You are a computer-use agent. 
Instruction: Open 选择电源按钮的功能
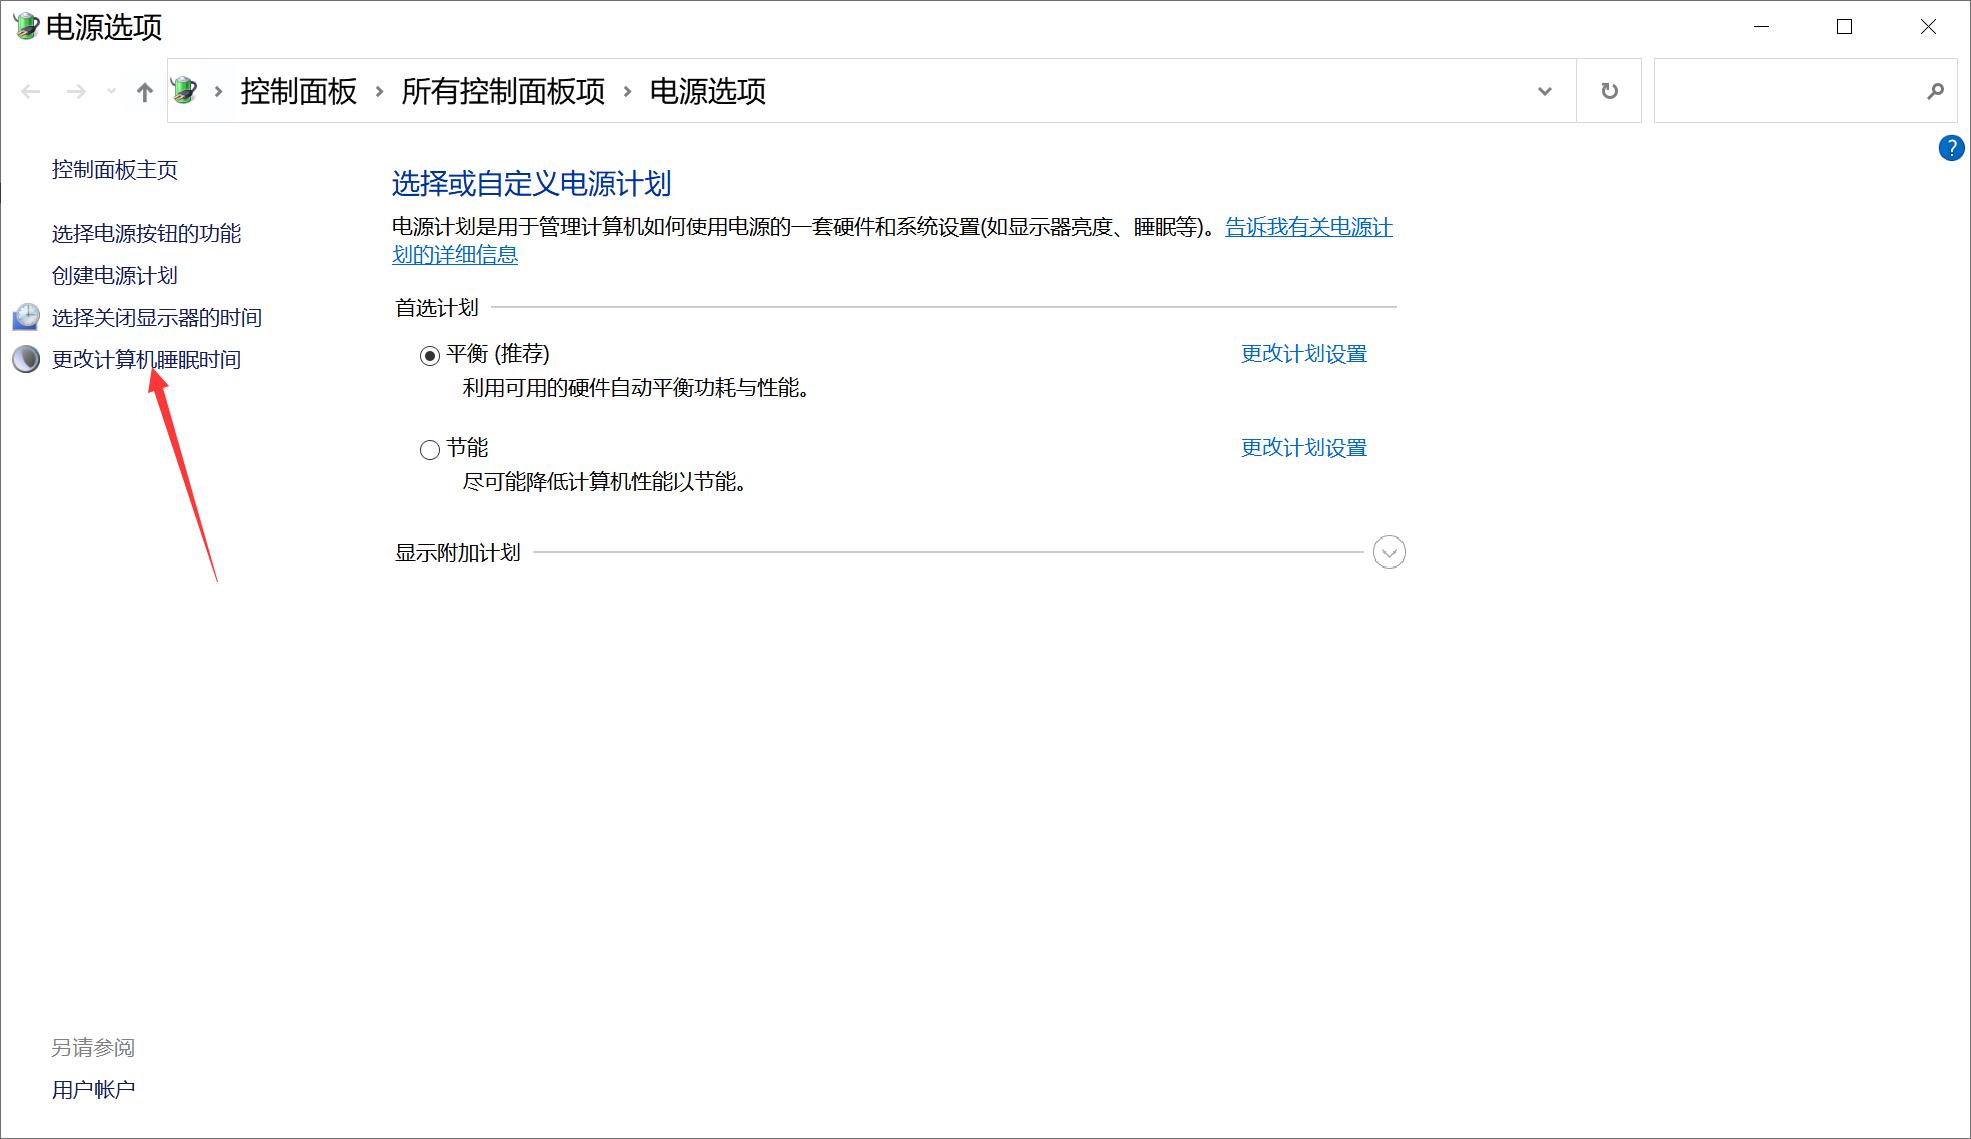tap(147, 234)
